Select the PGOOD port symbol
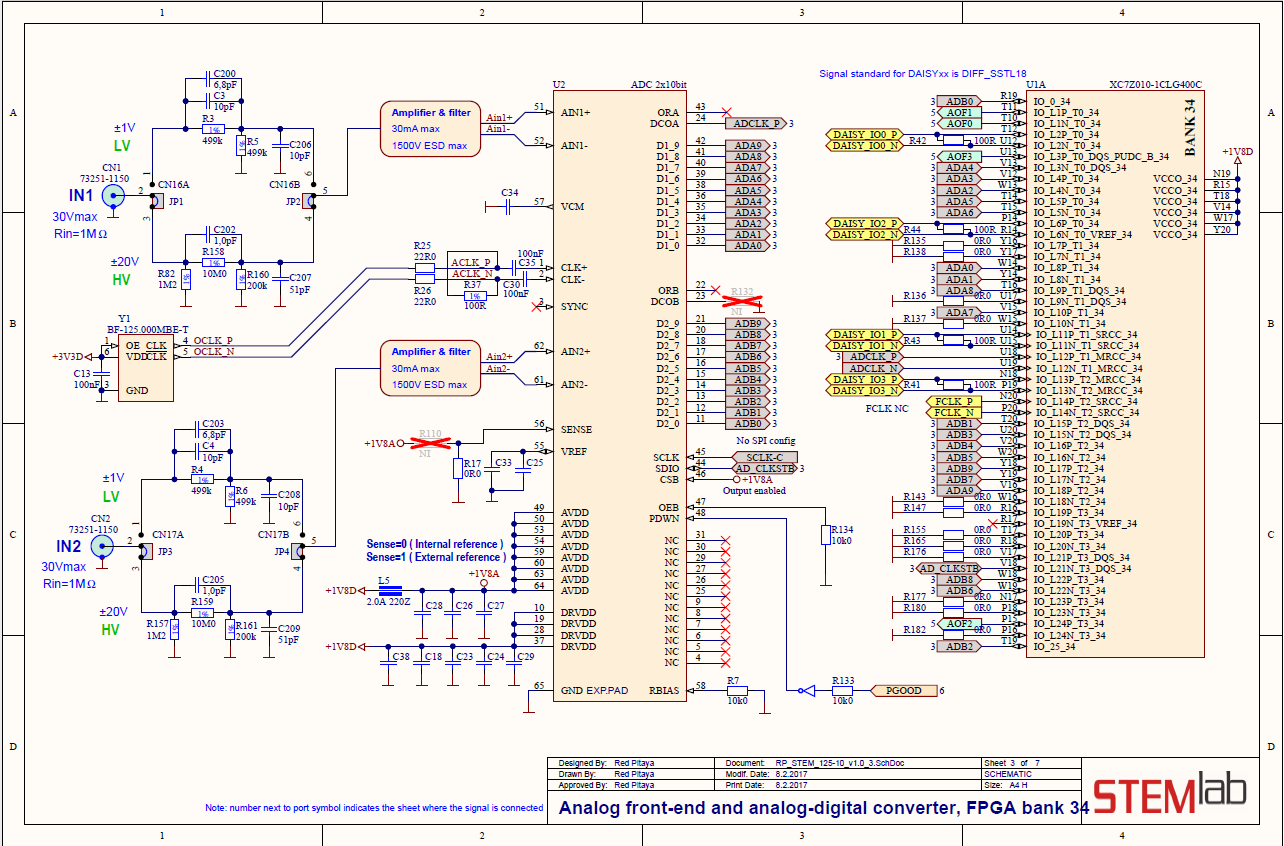1284x846 pixels. click(x=904, y=690)
